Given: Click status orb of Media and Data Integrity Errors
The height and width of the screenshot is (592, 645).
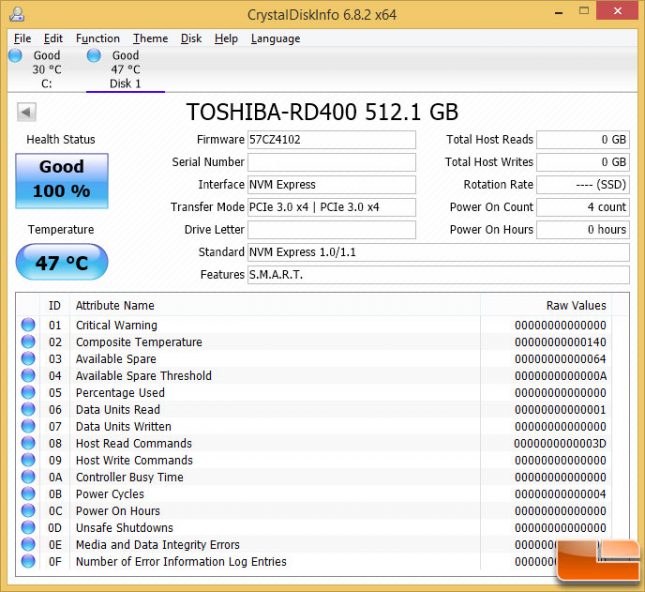Looking at the screenshot, I should coord(28,544).
